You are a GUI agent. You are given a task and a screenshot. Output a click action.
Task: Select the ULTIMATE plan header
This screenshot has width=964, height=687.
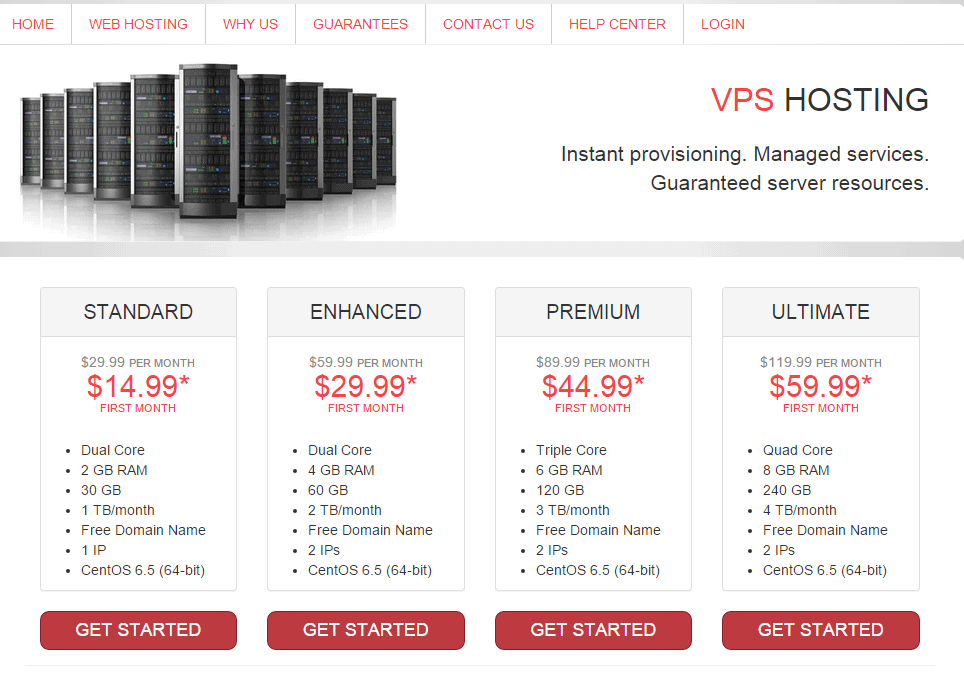tap(821, 312)
